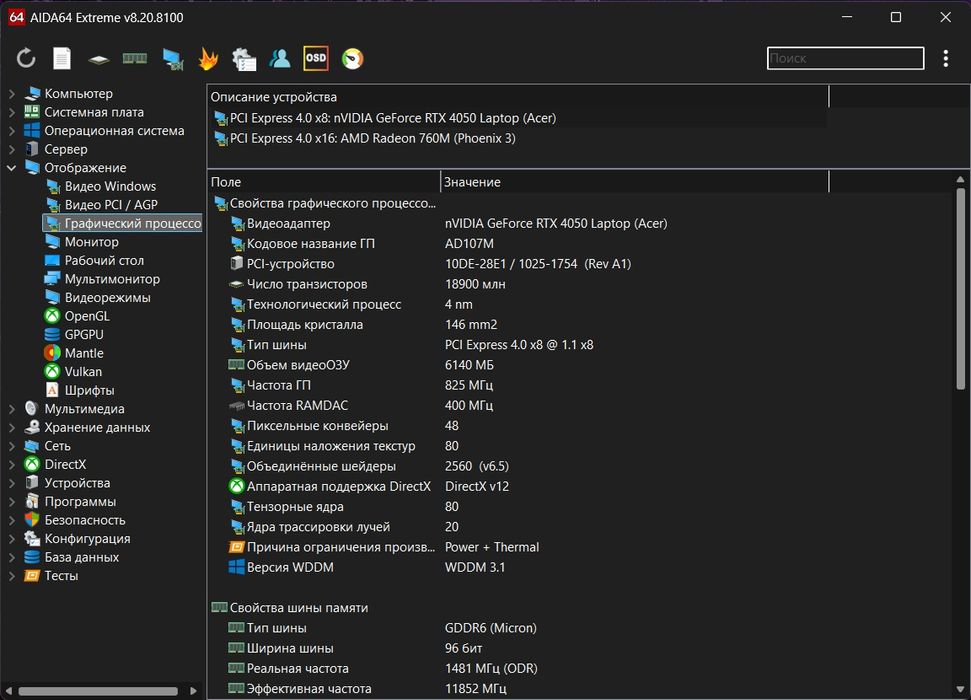This screenshot has width=971, height=700.
Task: Click the Программы tree icon
Action: [x=32, y=501]
